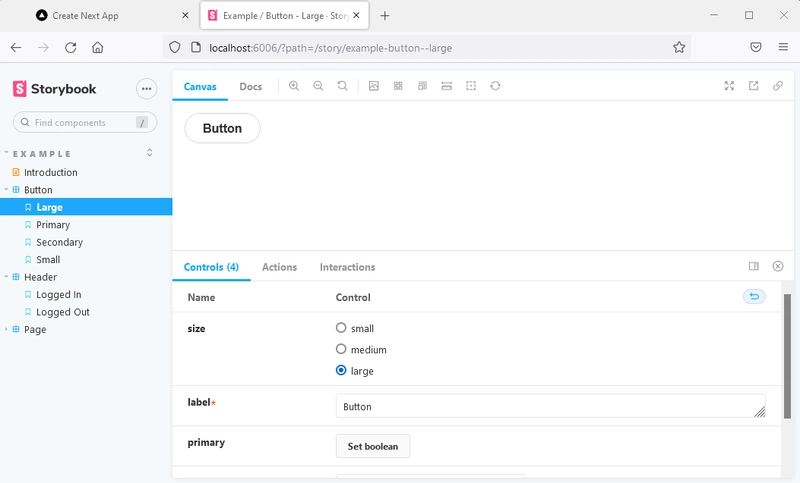Reset canvas zoom

click(x=342, y=86)
